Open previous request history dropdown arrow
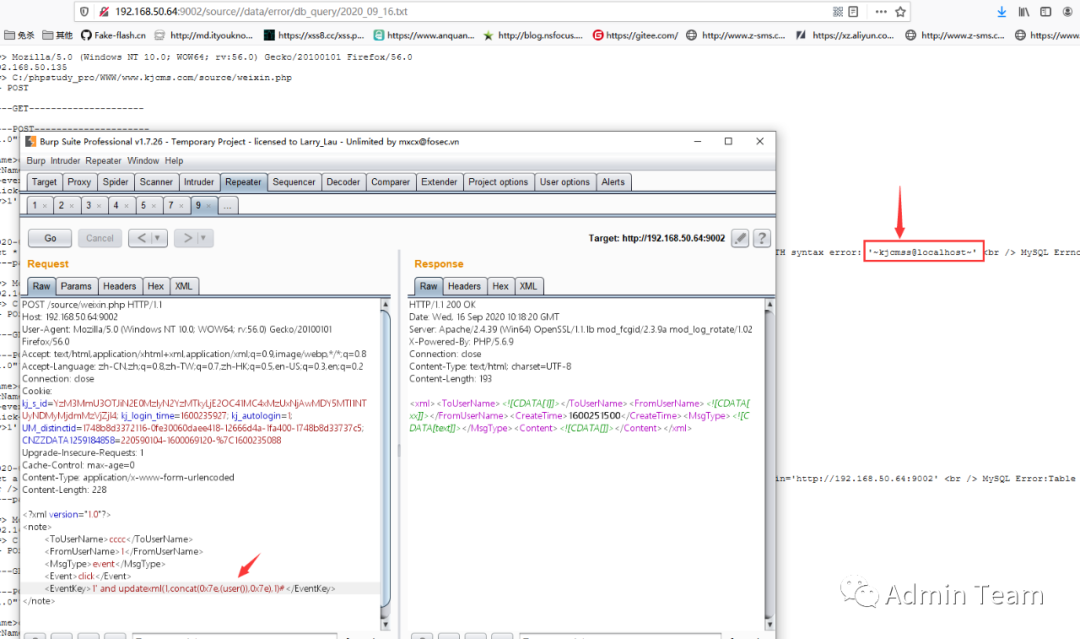This screenshot has width=1080, height=639. coord(158,238)
